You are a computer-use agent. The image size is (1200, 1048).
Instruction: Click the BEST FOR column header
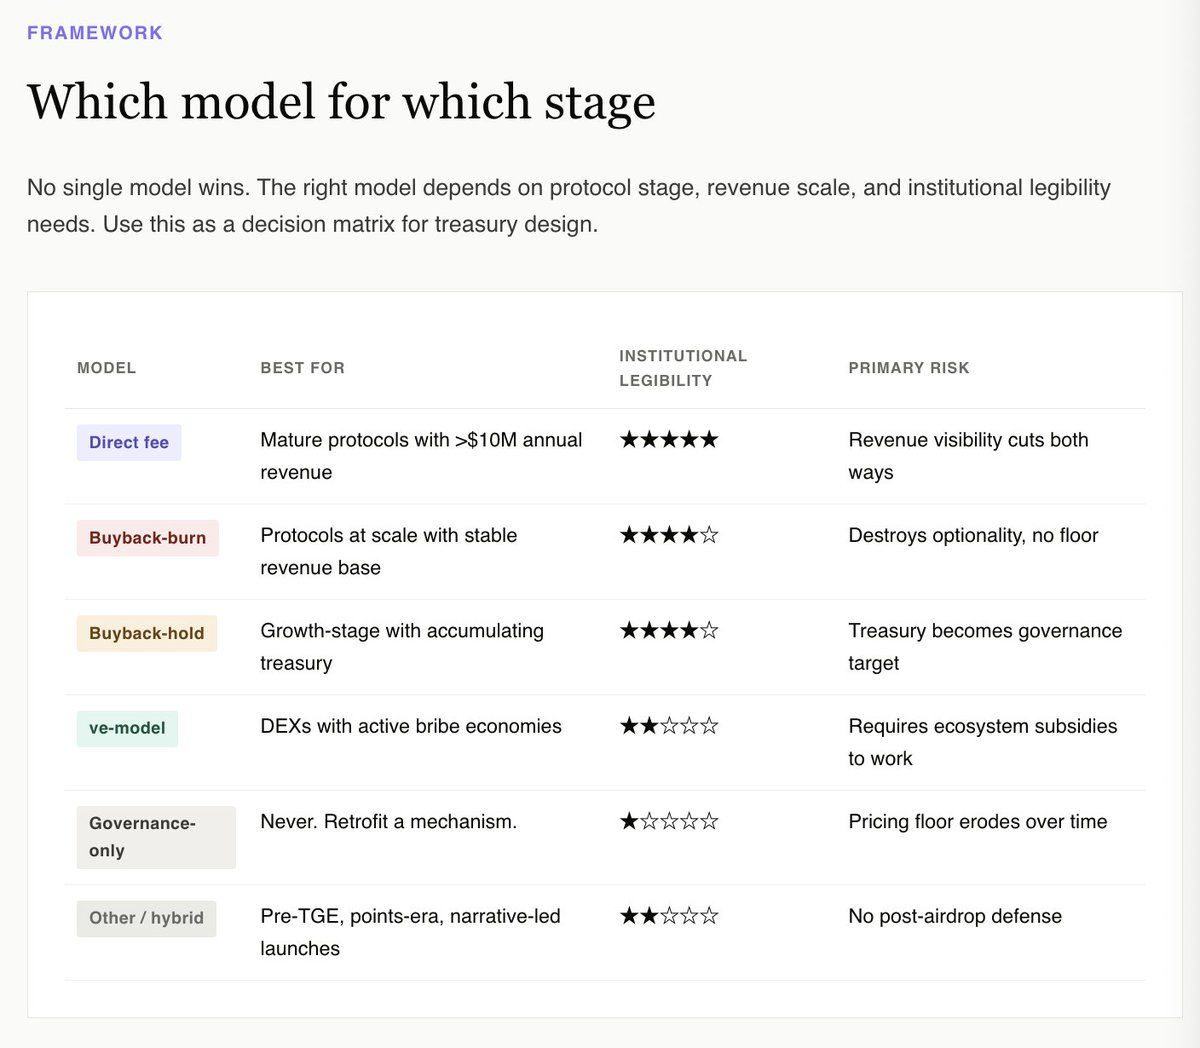coord(302,368)
